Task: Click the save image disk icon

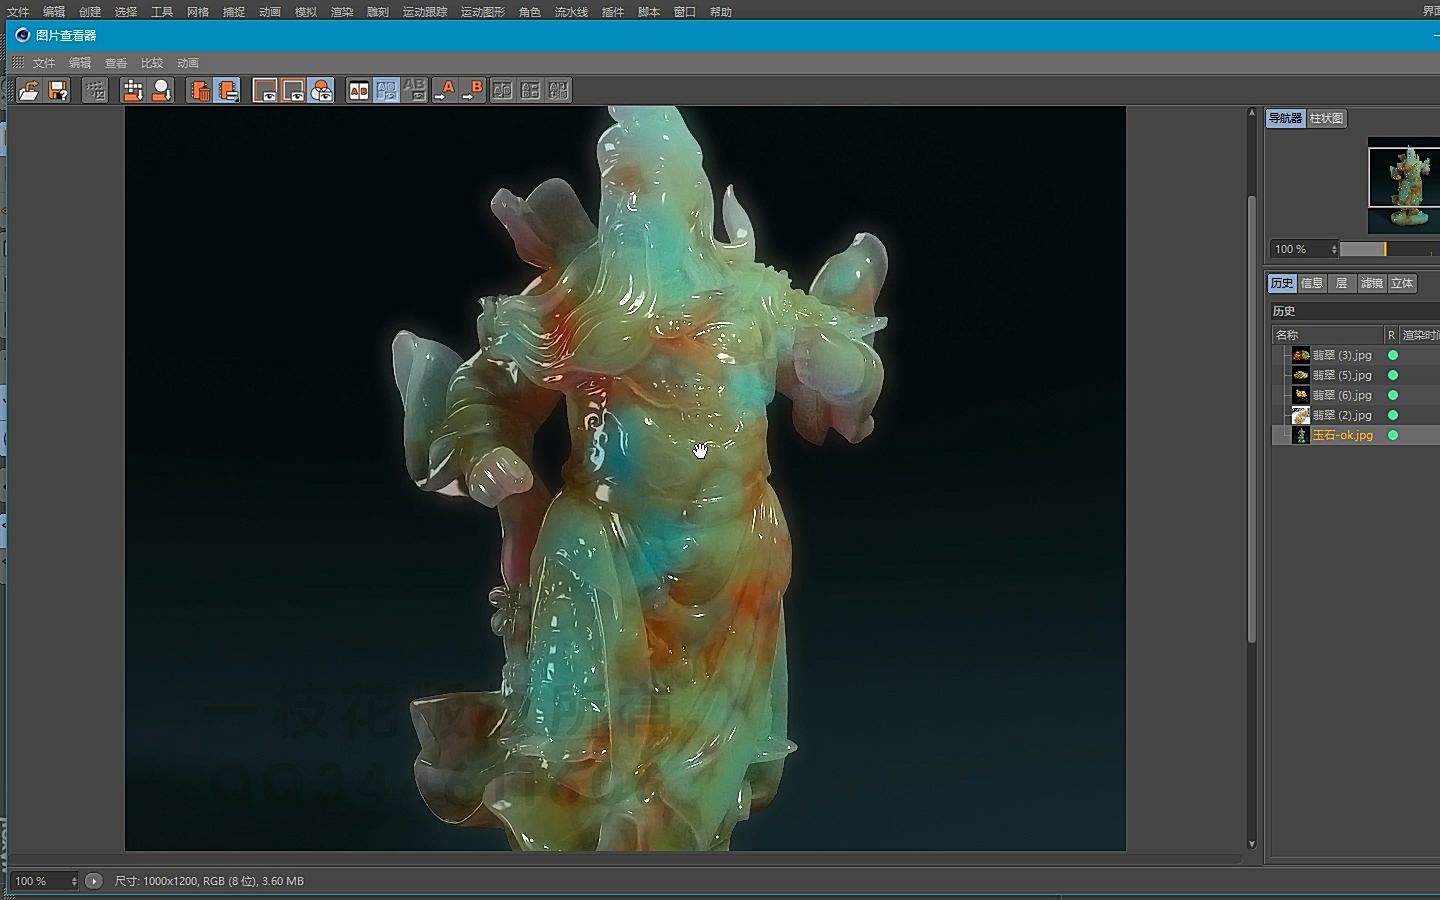Action: (58, 91)
